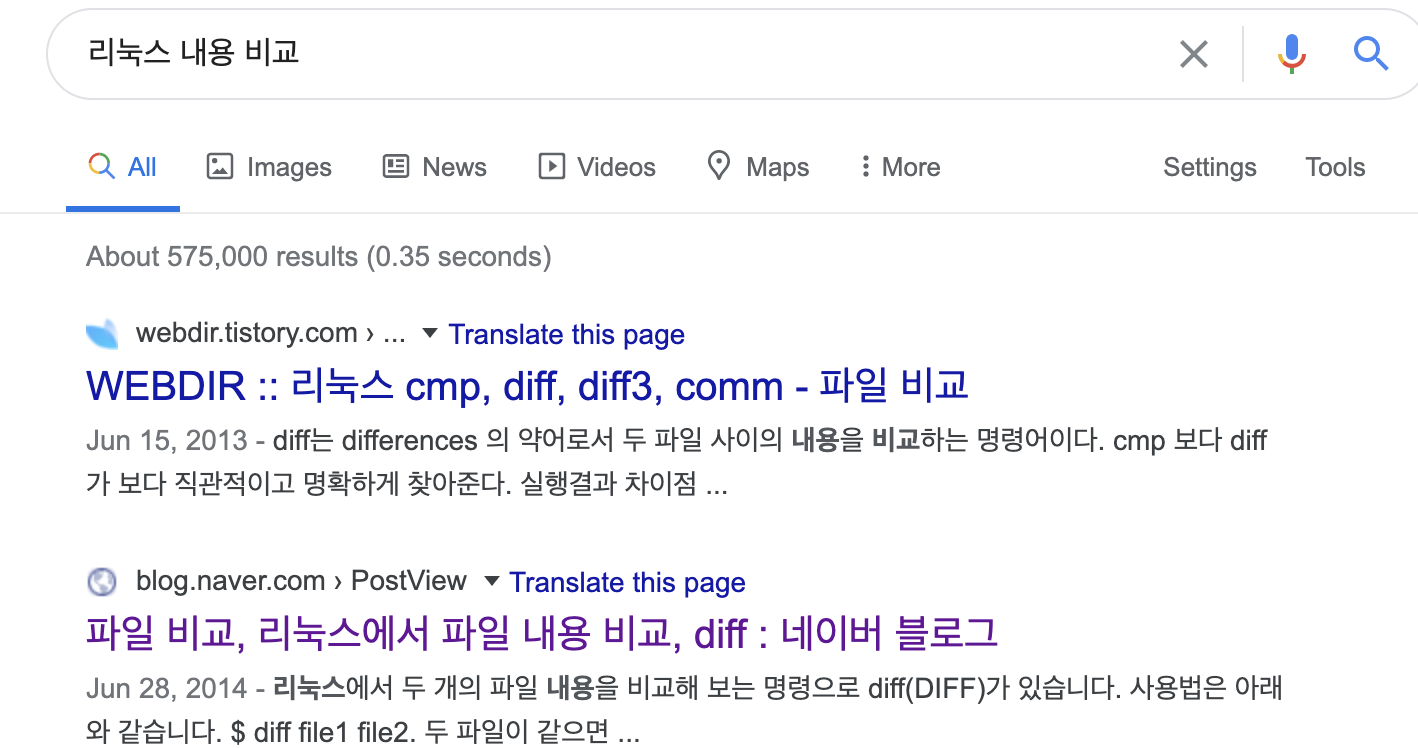Open search Settings

click(1210, 167)
